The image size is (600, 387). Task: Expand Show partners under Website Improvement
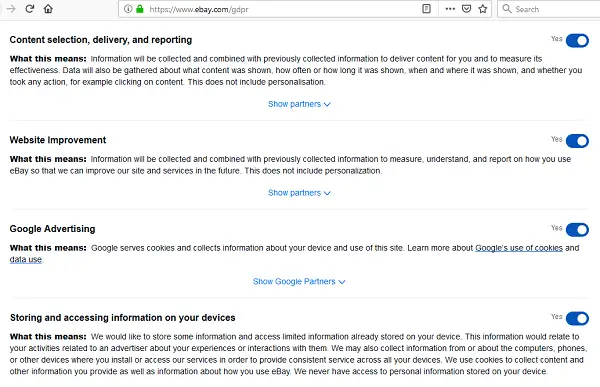point(299,193)
